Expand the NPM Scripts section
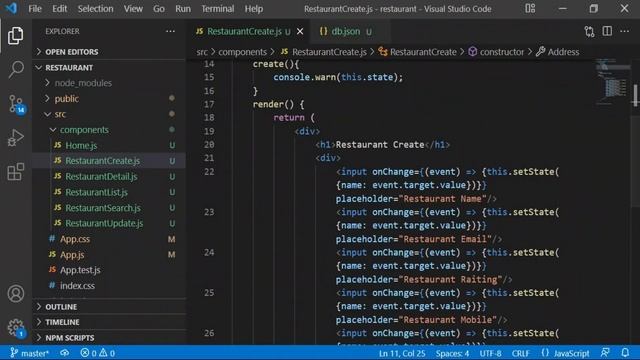Viewport: 640px width, 360px height. click(109, 338)
